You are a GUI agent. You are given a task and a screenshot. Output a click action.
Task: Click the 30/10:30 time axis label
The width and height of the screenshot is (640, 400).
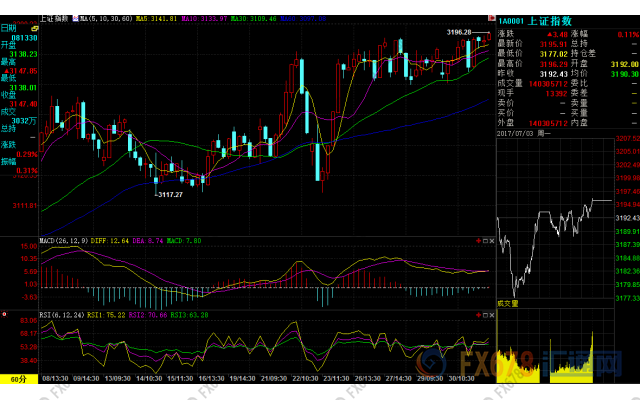pyautogui.click(x=461, y=378)
